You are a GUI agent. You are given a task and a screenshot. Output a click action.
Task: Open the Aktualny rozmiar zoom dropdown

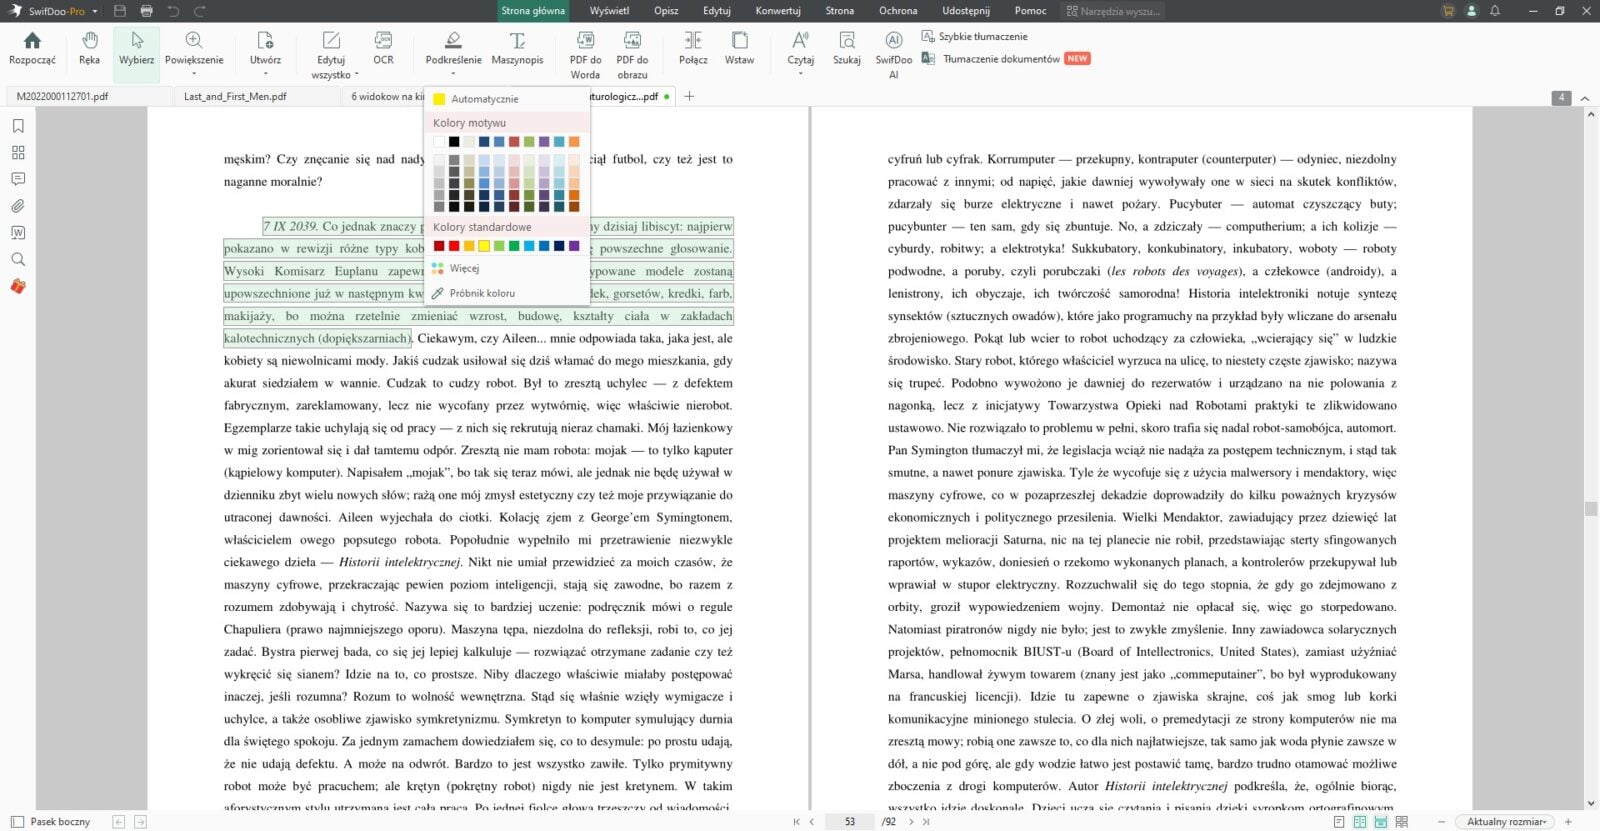(1506, 822)
